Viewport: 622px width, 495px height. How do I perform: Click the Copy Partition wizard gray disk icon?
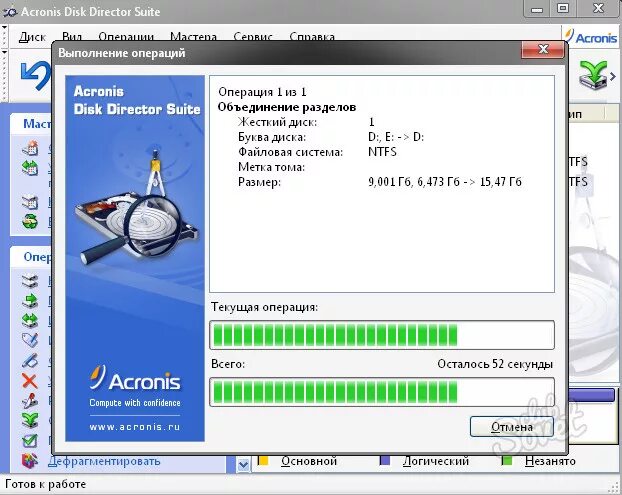point(30,202)
